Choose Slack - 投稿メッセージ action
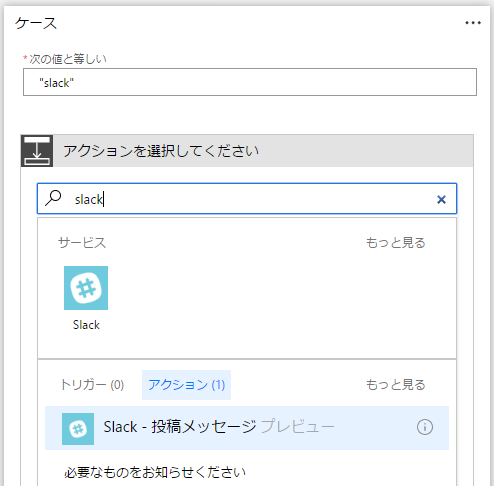494x486 pixels. (247, 428)
